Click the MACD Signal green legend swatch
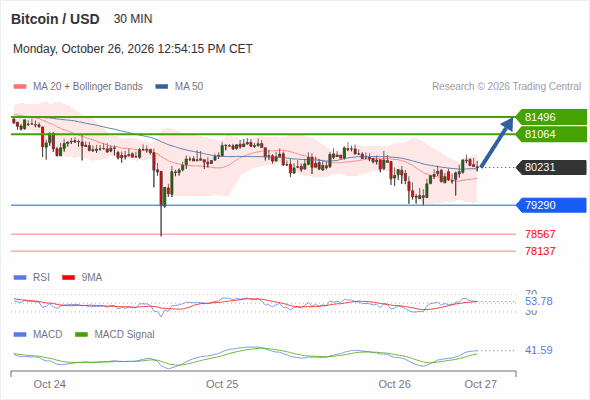The width and height of the screenshot is (590, 400). coord(82,335)
